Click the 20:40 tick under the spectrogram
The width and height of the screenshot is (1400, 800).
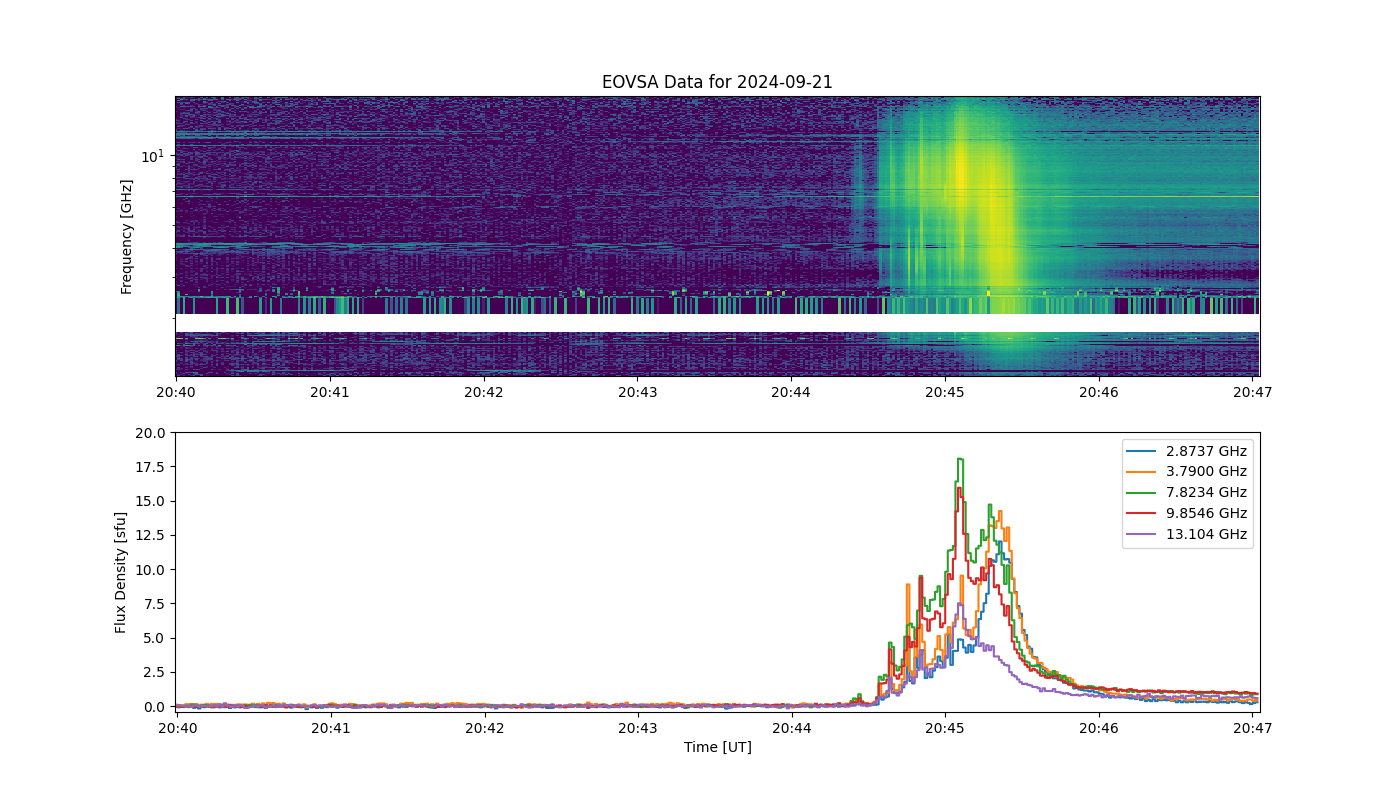[x=176, y=394]
